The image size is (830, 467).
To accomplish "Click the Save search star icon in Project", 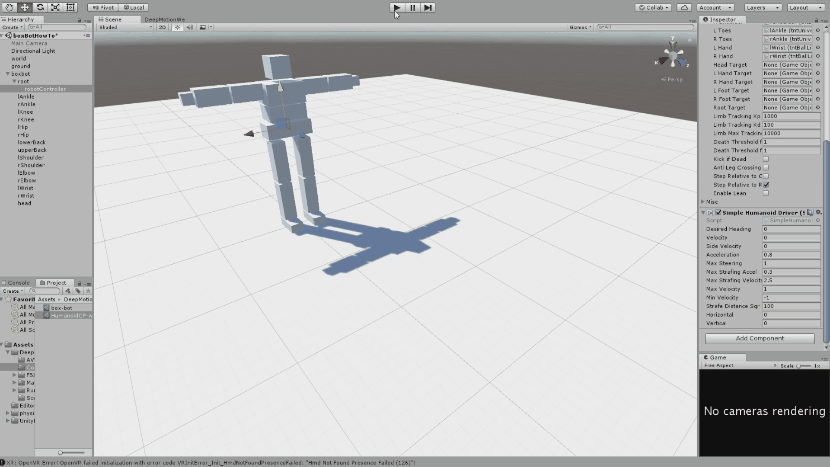I will point(88,291).
